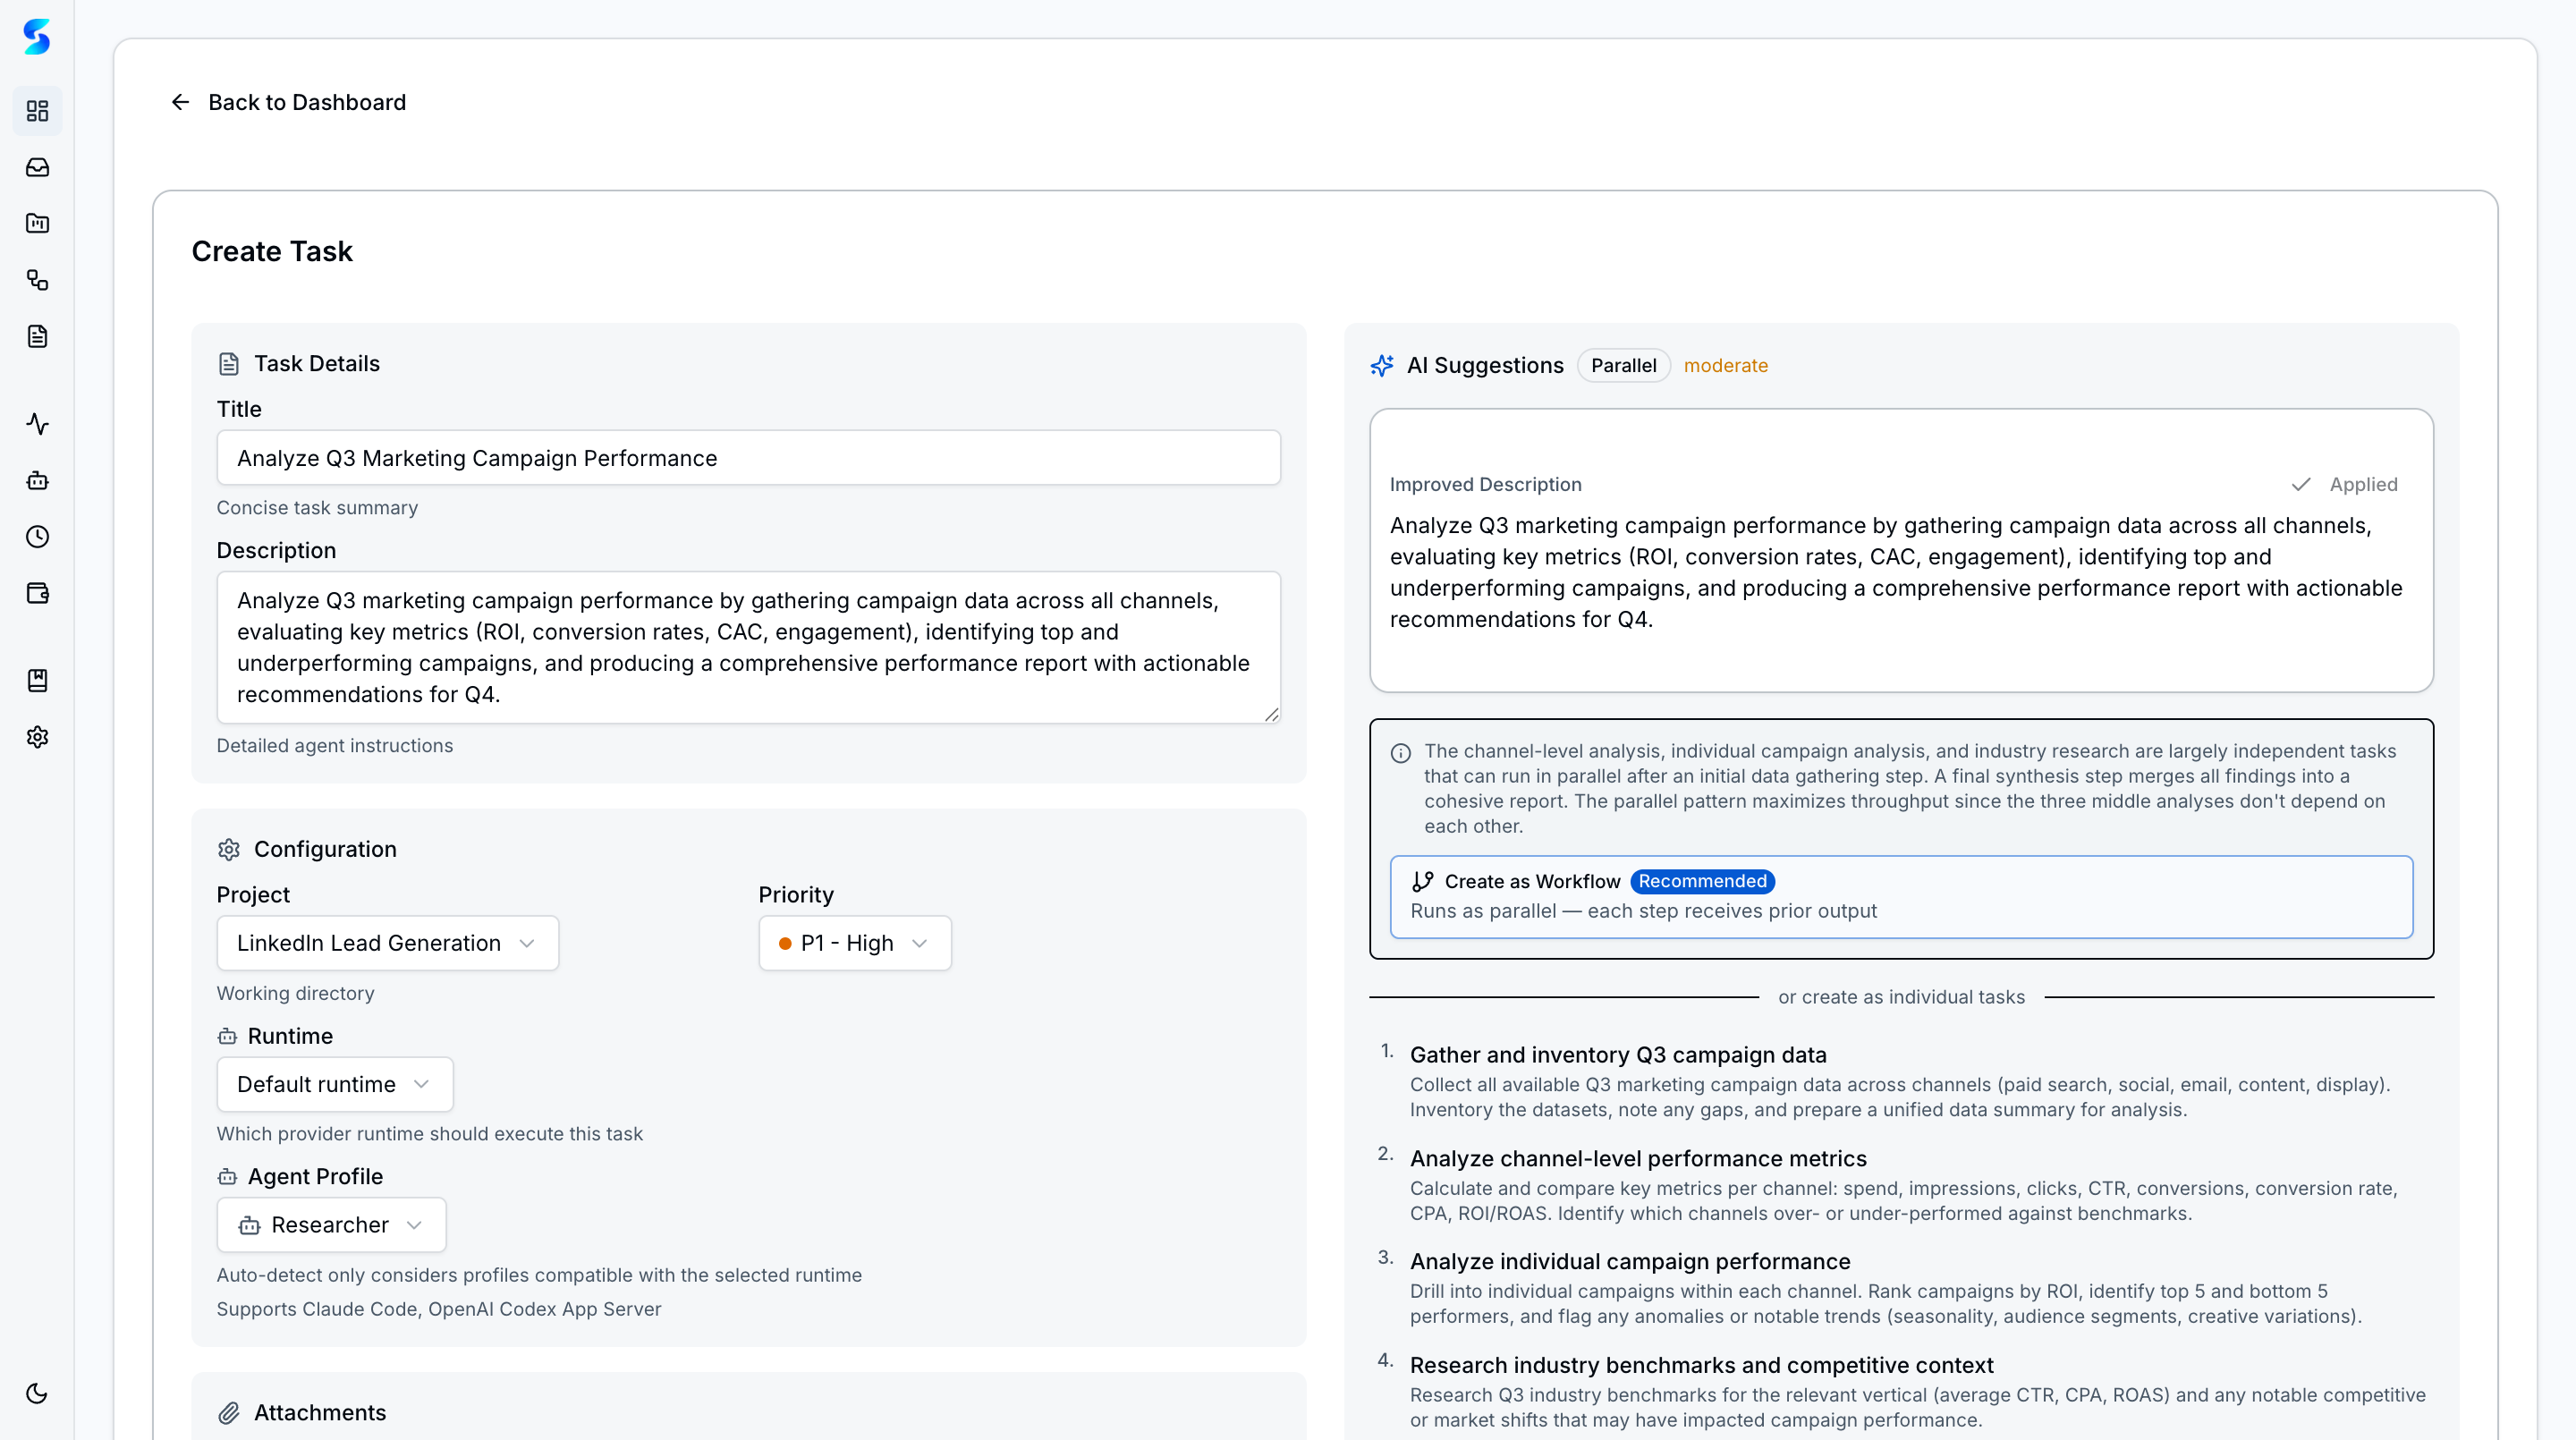Viewport: 2576px width, 1440px height.
Task: Select the agents robot icon in sidebar
Action: [37, 481]
